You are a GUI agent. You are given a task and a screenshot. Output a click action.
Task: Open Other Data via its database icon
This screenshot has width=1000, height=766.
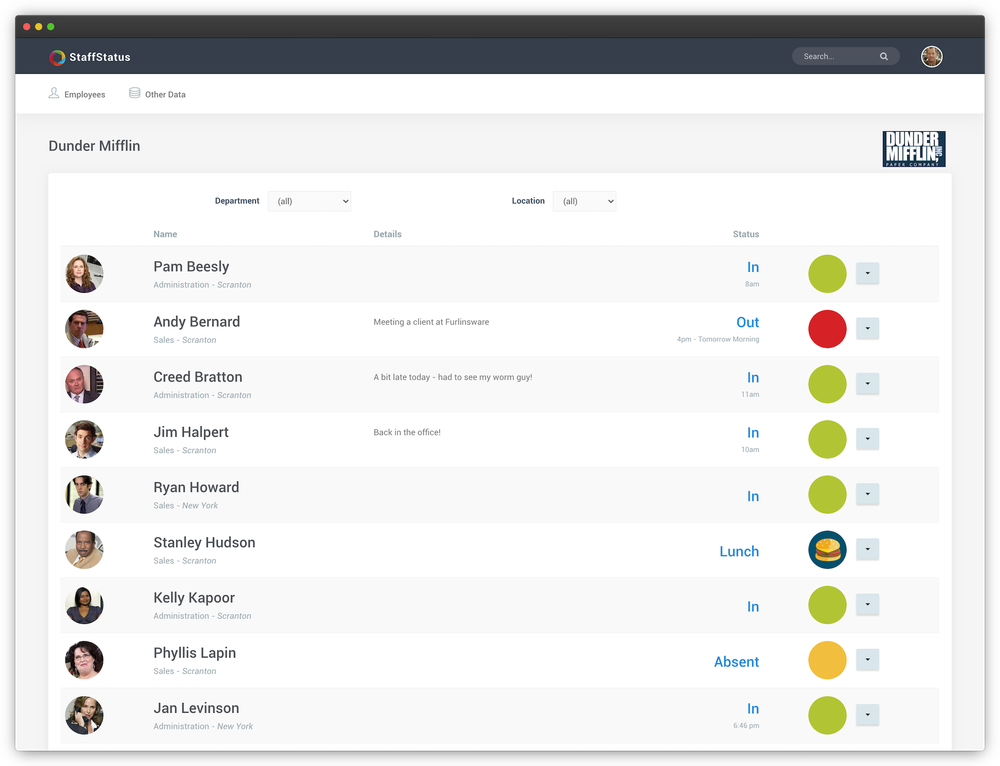pos(134,92)
